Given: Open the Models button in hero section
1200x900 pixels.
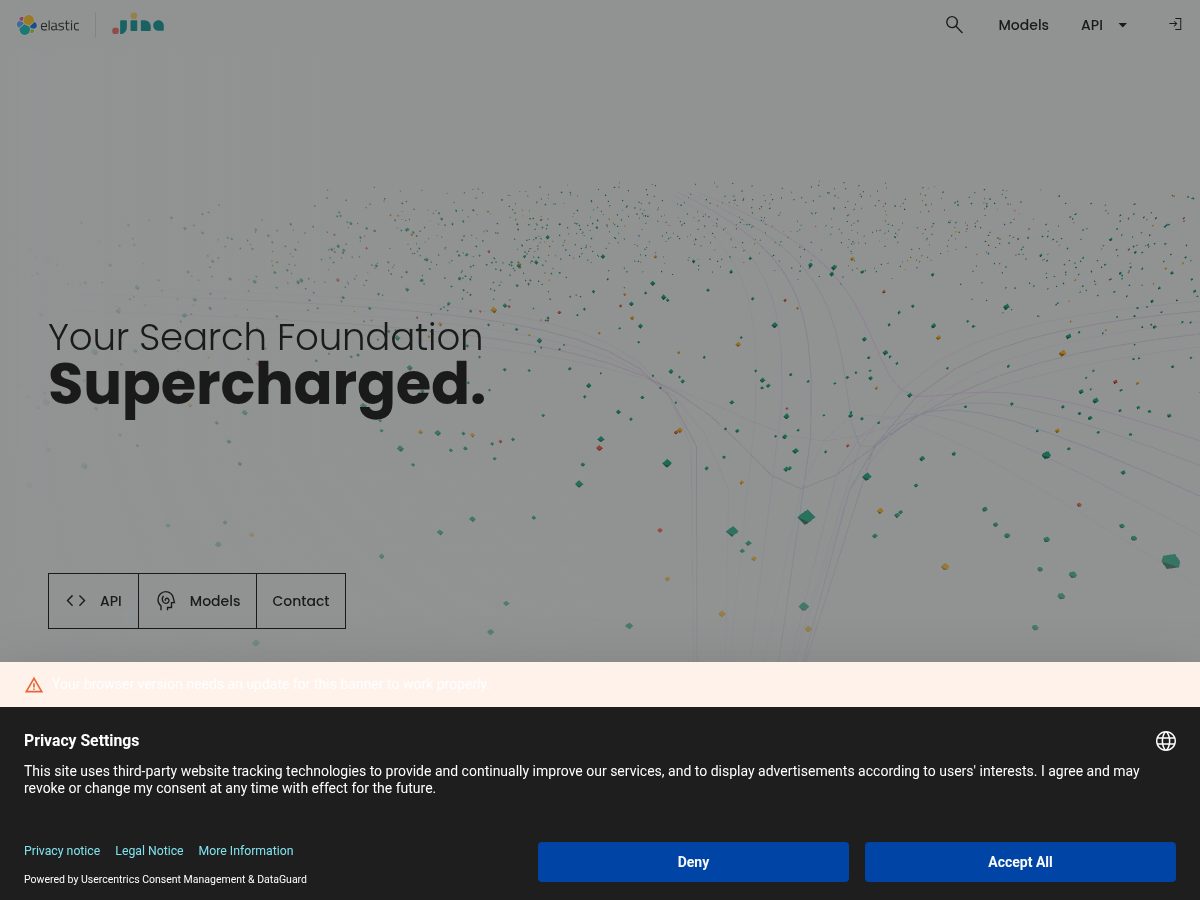Looking at the screenshot, I should pos(198,601).
